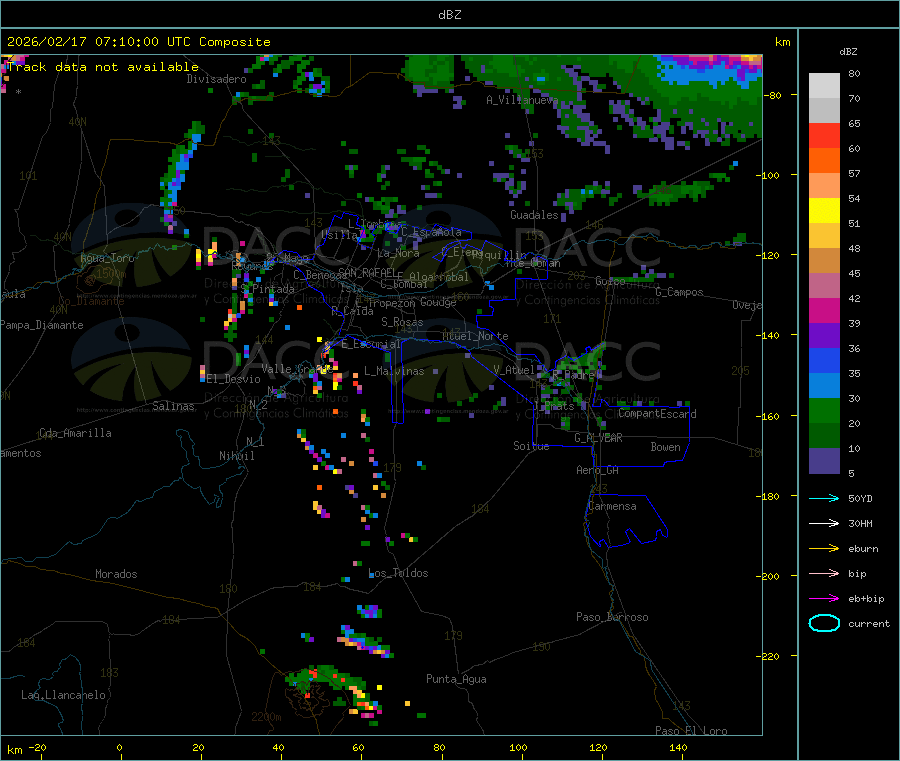Click the 'dBZ' heading above the color scale
This screenshot has width=900, height=761.
(848, 52)
